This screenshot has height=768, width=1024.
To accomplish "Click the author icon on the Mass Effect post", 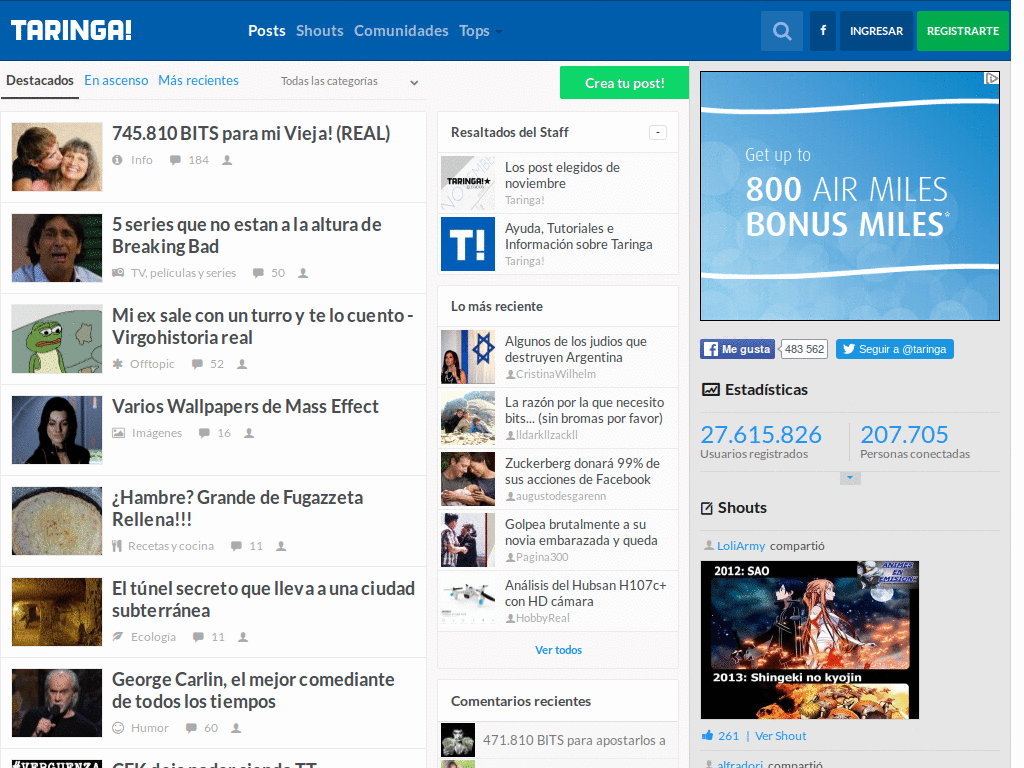I will click(249, 433).
